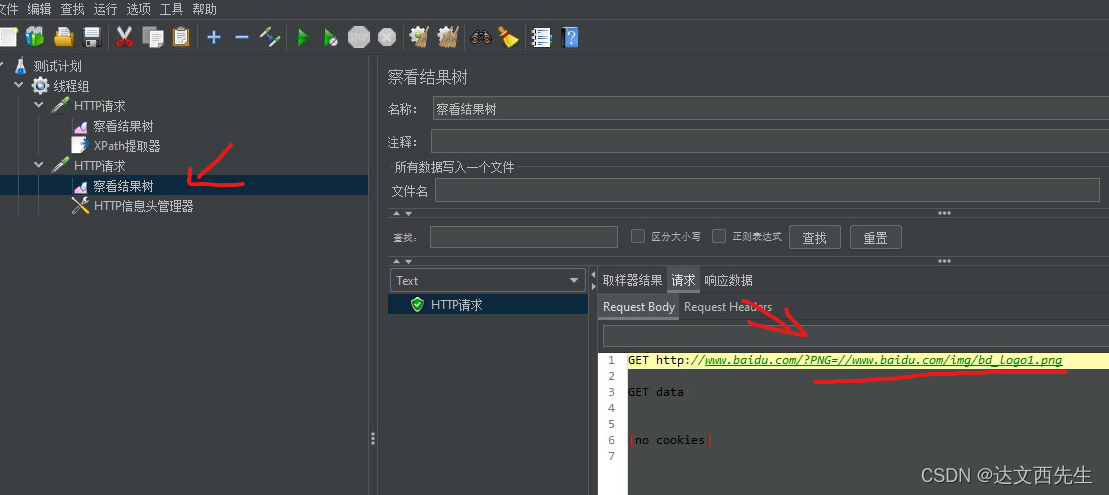Click the Open file folder icon
Viewport: 1109px width, 495px height.
[x=64, y=37]
